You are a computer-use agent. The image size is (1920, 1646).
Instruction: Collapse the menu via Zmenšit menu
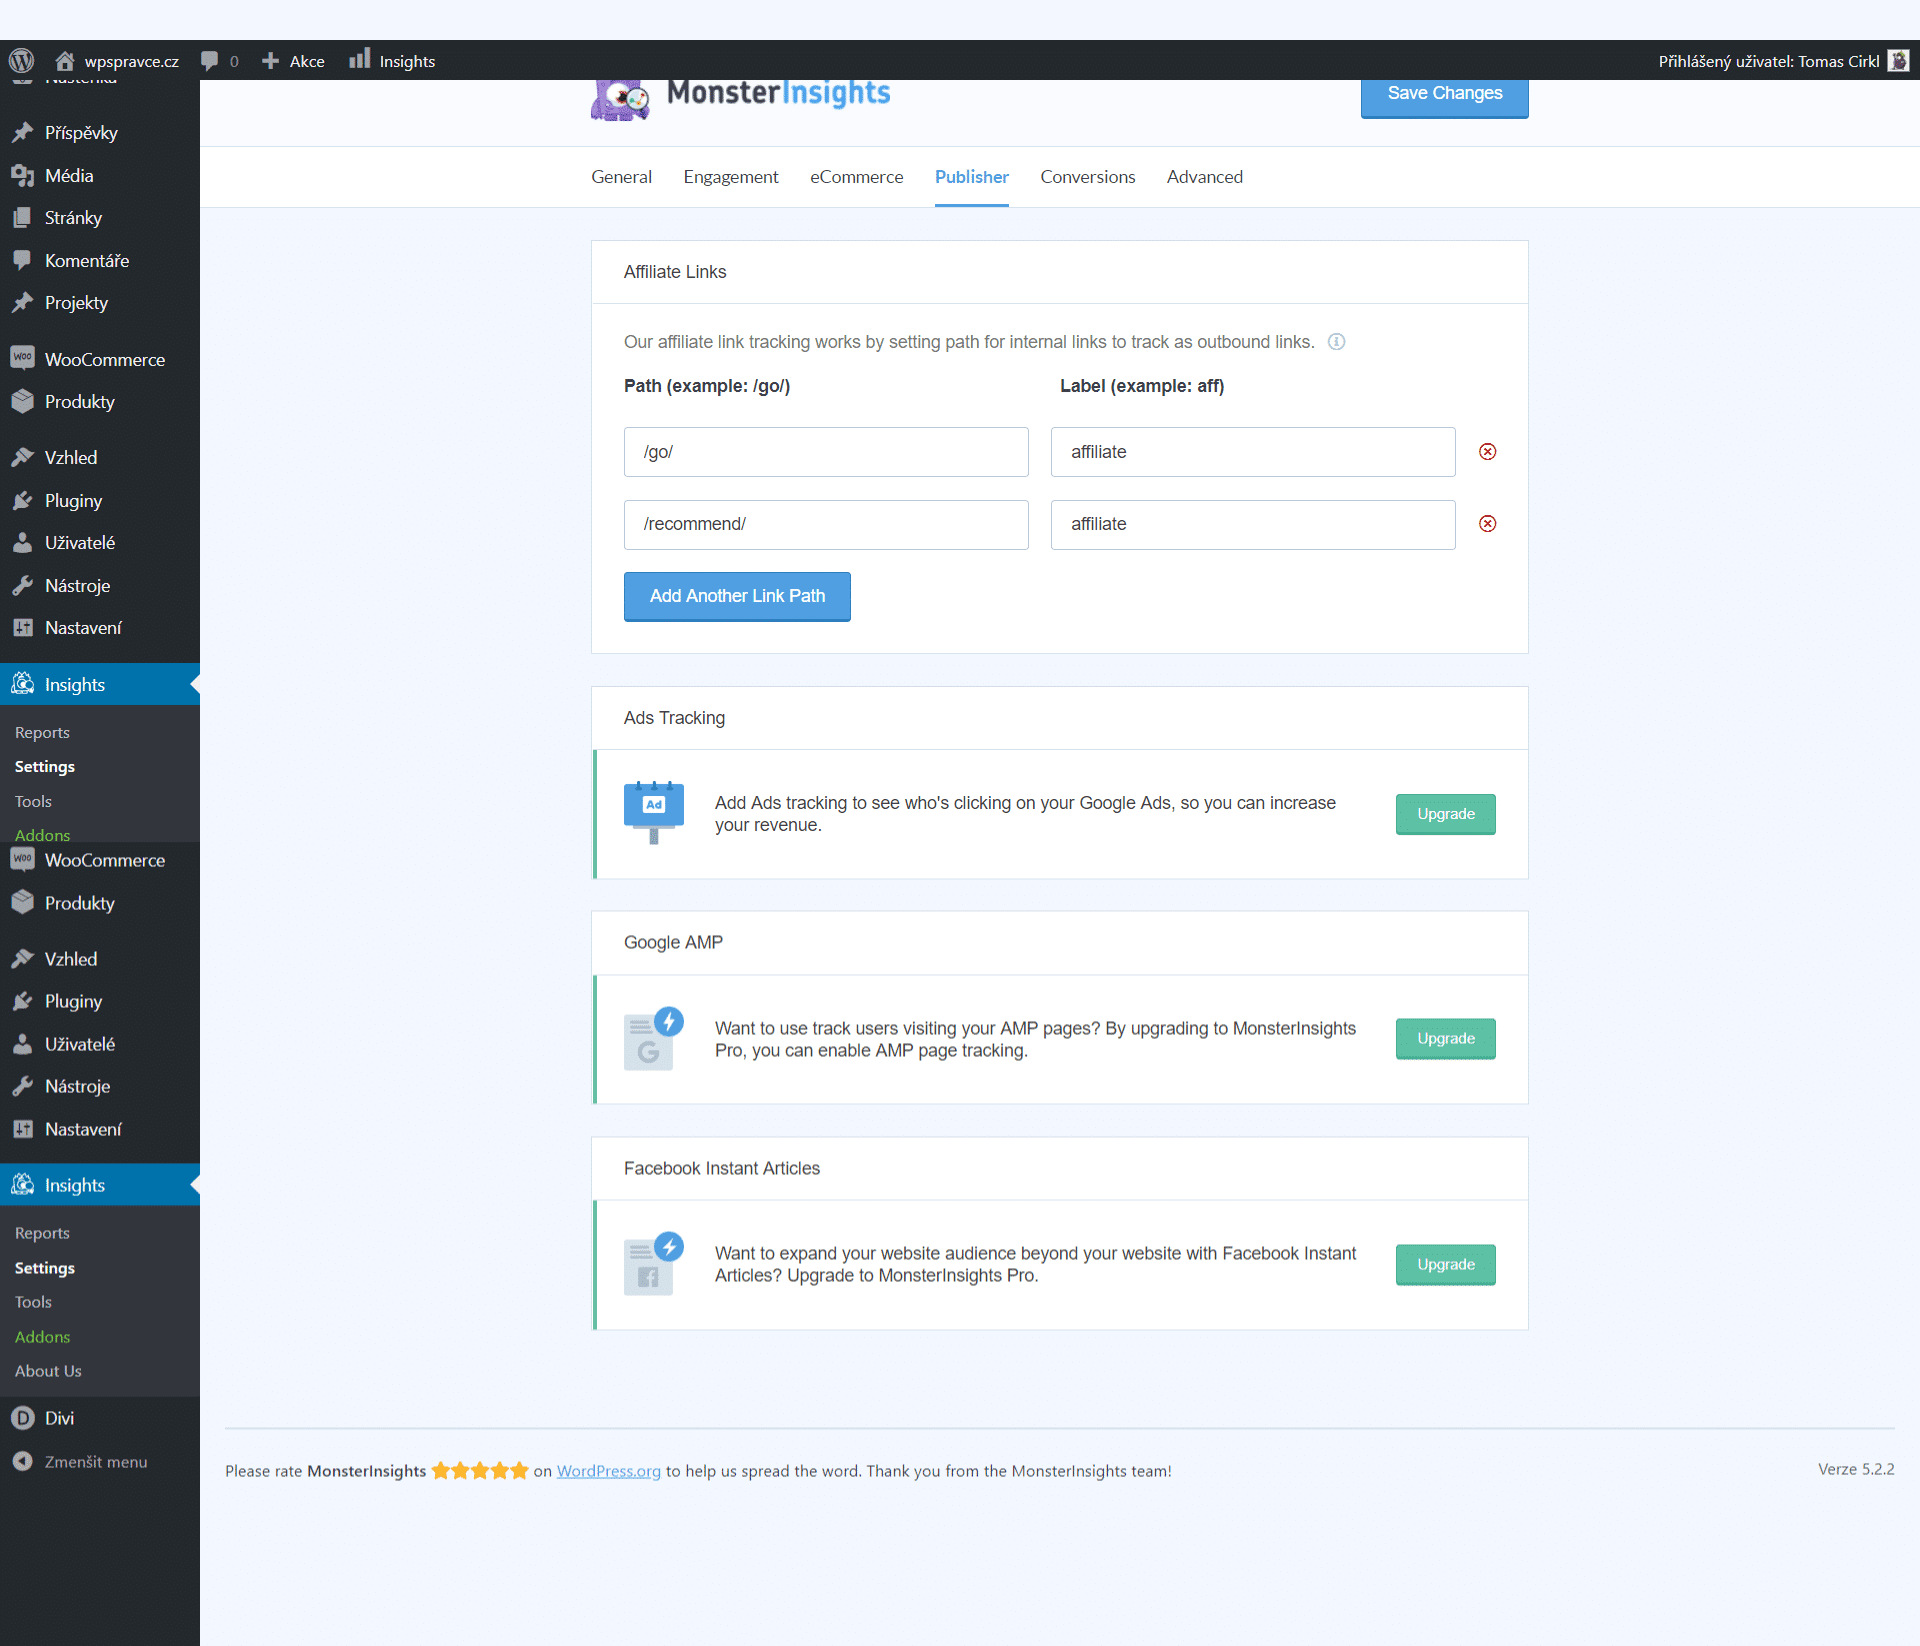tap(100, 1462)
